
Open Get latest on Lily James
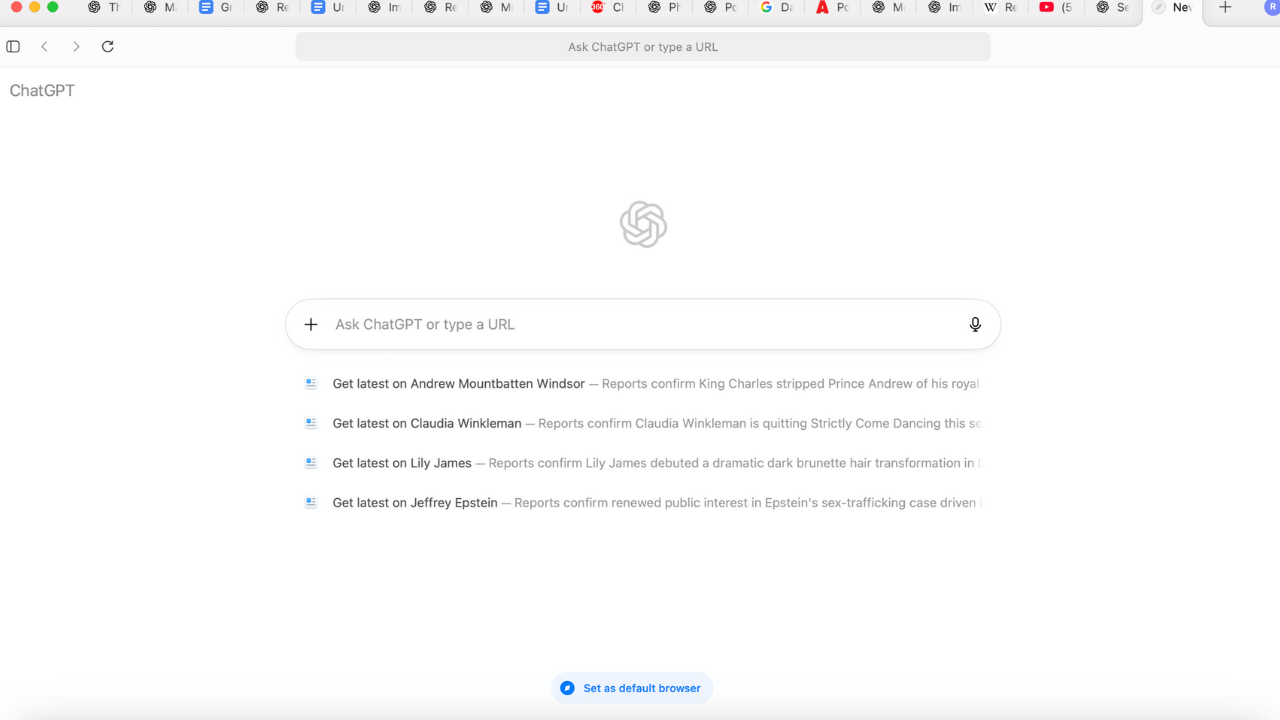pyautogui.click(x=643, y=463)
